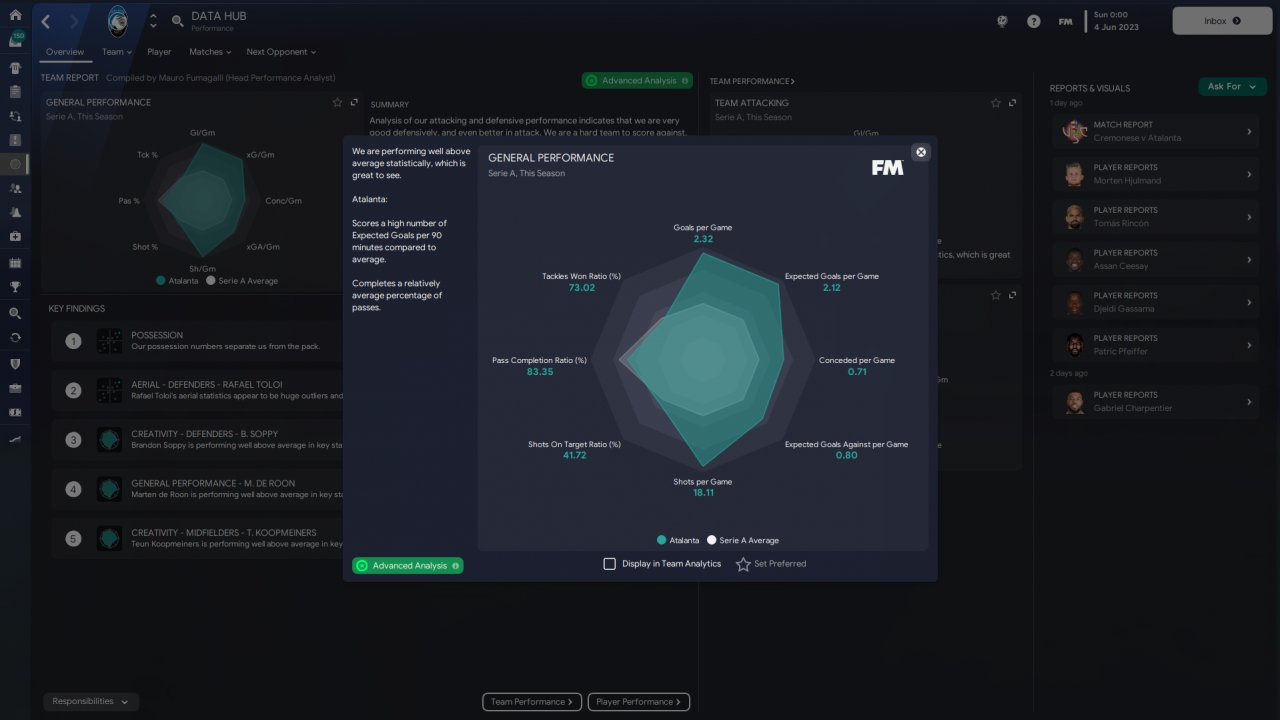The width and height of the screenshot is (1280, 720).
Task: Select the Player tab
Action: pos(159,52)
